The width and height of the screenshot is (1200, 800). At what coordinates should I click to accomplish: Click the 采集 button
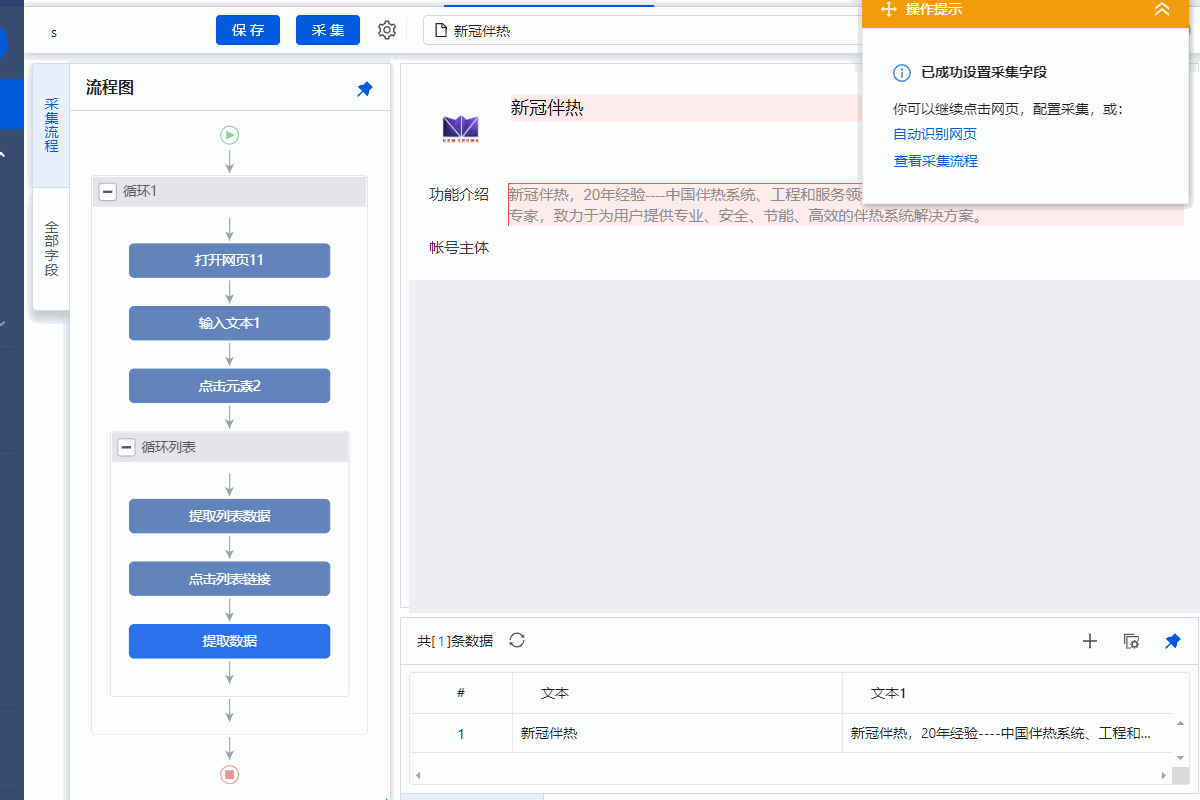pos(328,30)
